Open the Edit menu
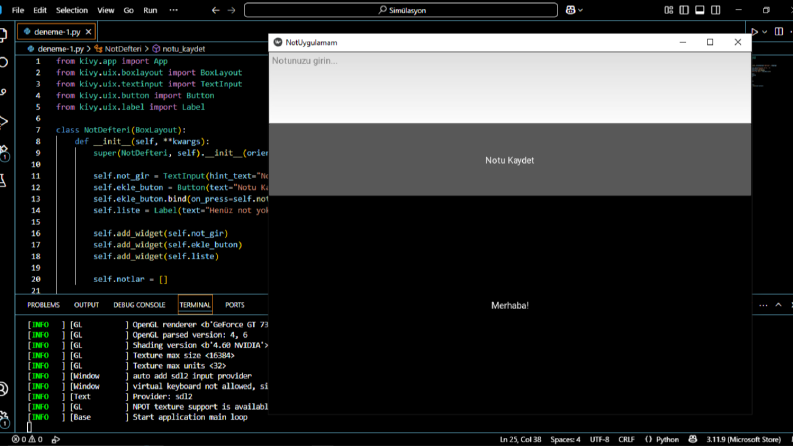This screenshot has width=793, height=446. click(40, 10)
